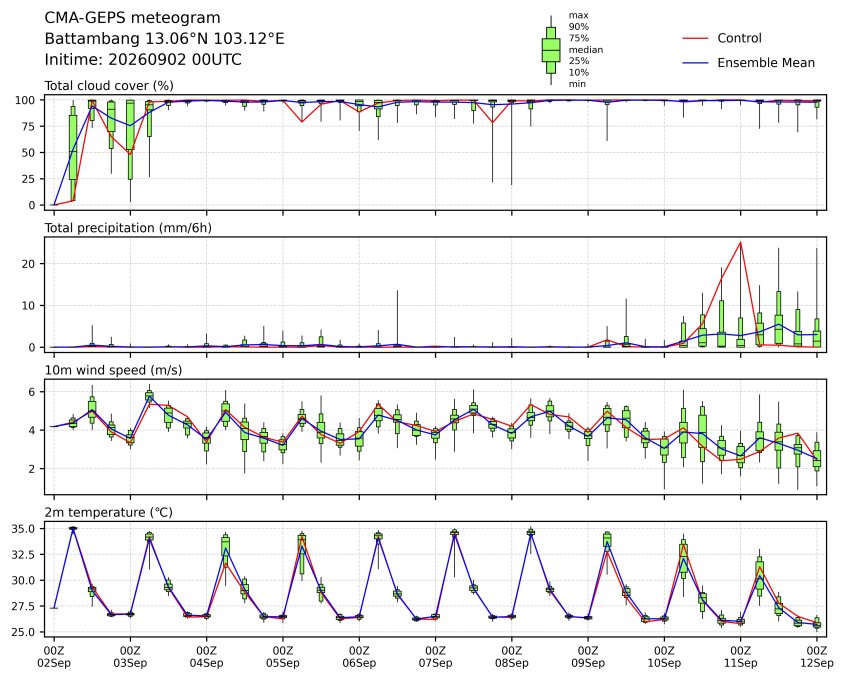Screen dimensions: 845x680
Task: Click the 00Z 05Sep axis label
Action: pos(283,656)
